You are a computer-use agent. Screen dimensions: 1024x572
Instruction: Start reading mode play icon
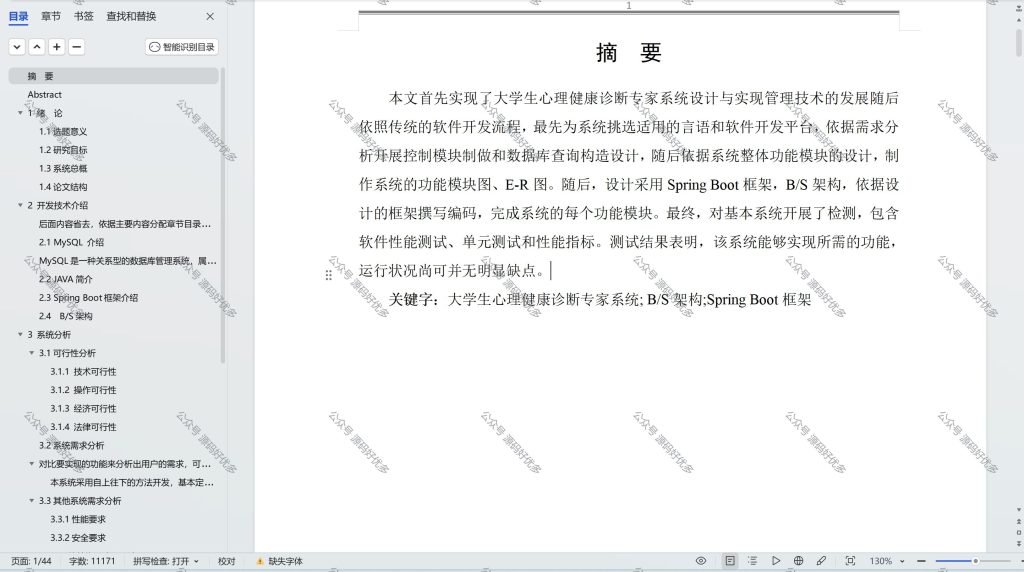point(775,561)
